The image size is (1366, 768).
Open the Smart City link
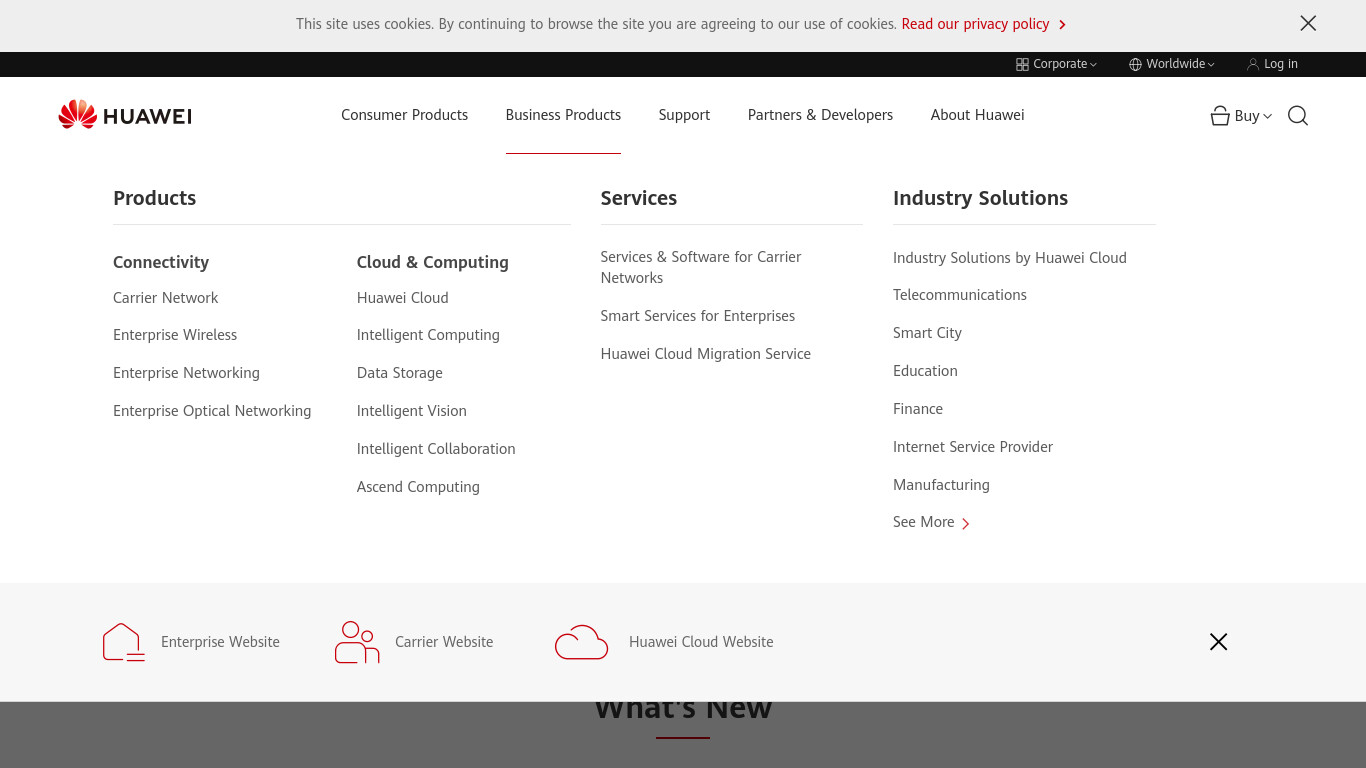click(927, 333)
